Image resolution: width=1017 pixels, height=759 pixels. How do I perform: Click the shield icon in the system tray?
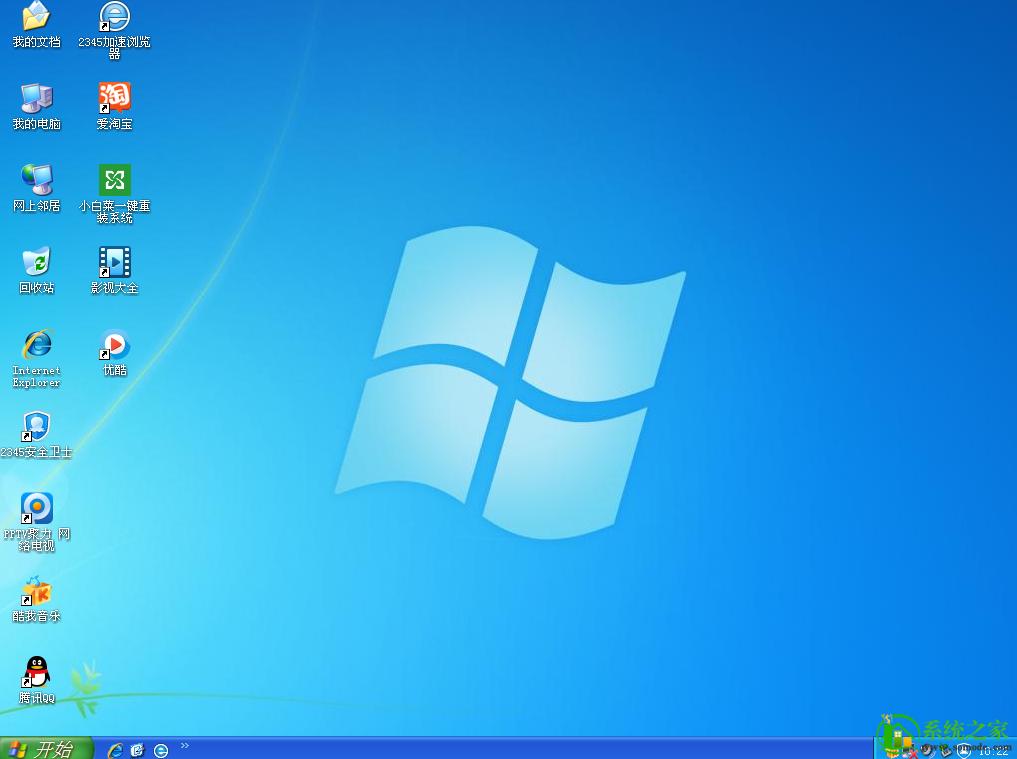(963, 750)
